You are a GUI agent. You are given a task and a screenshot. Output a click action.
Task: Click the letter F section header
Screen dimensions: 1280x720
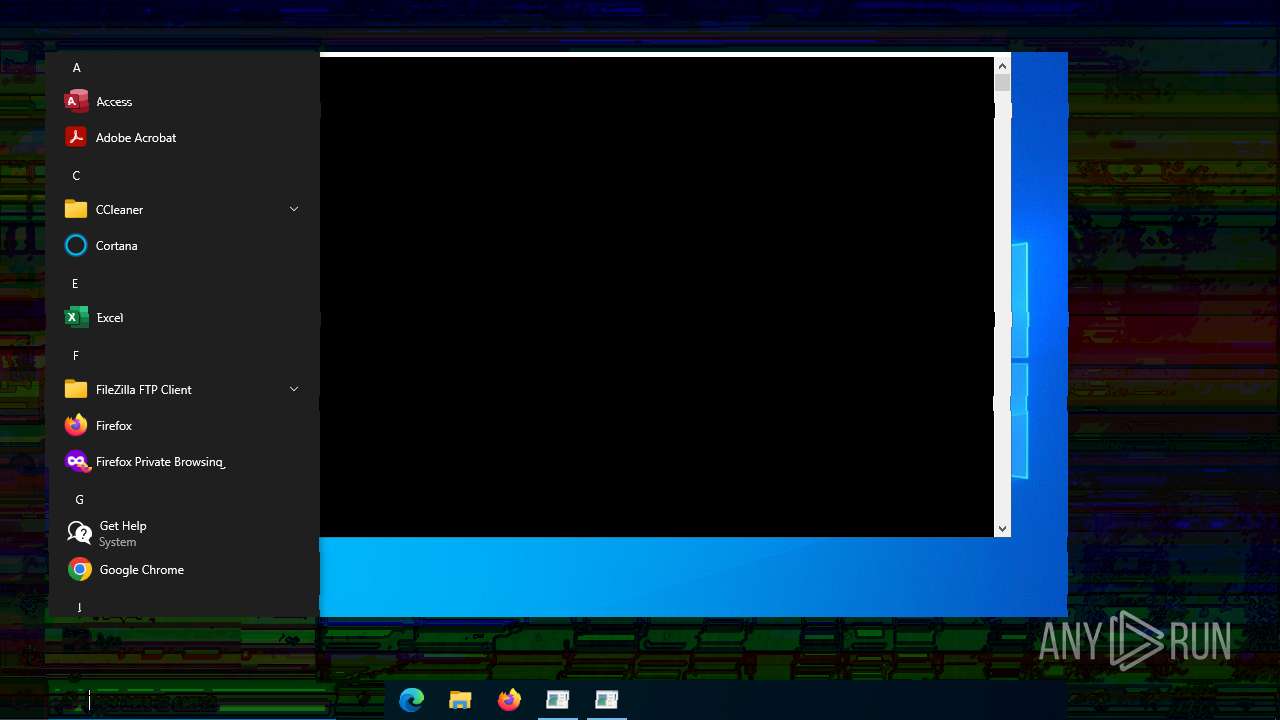click(x=76, y=356)
